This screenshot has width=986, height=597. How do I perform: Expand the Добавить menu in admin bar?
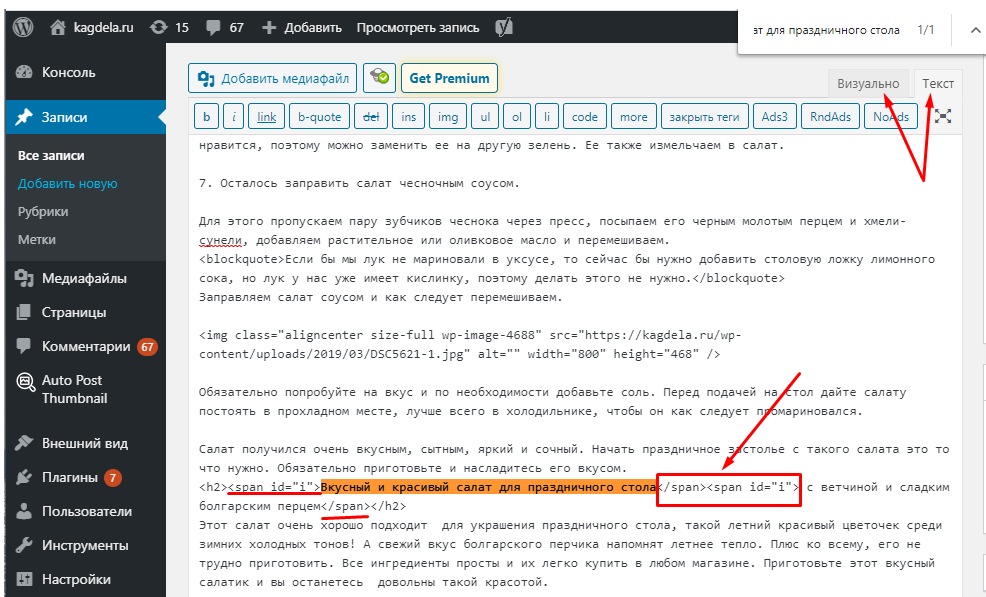[x=301, y=27]
